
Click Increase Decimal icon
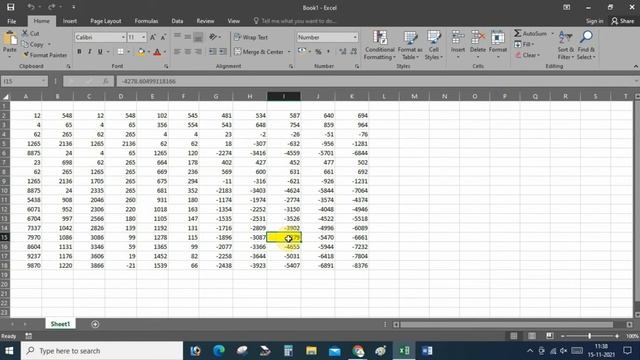[343, 52]
